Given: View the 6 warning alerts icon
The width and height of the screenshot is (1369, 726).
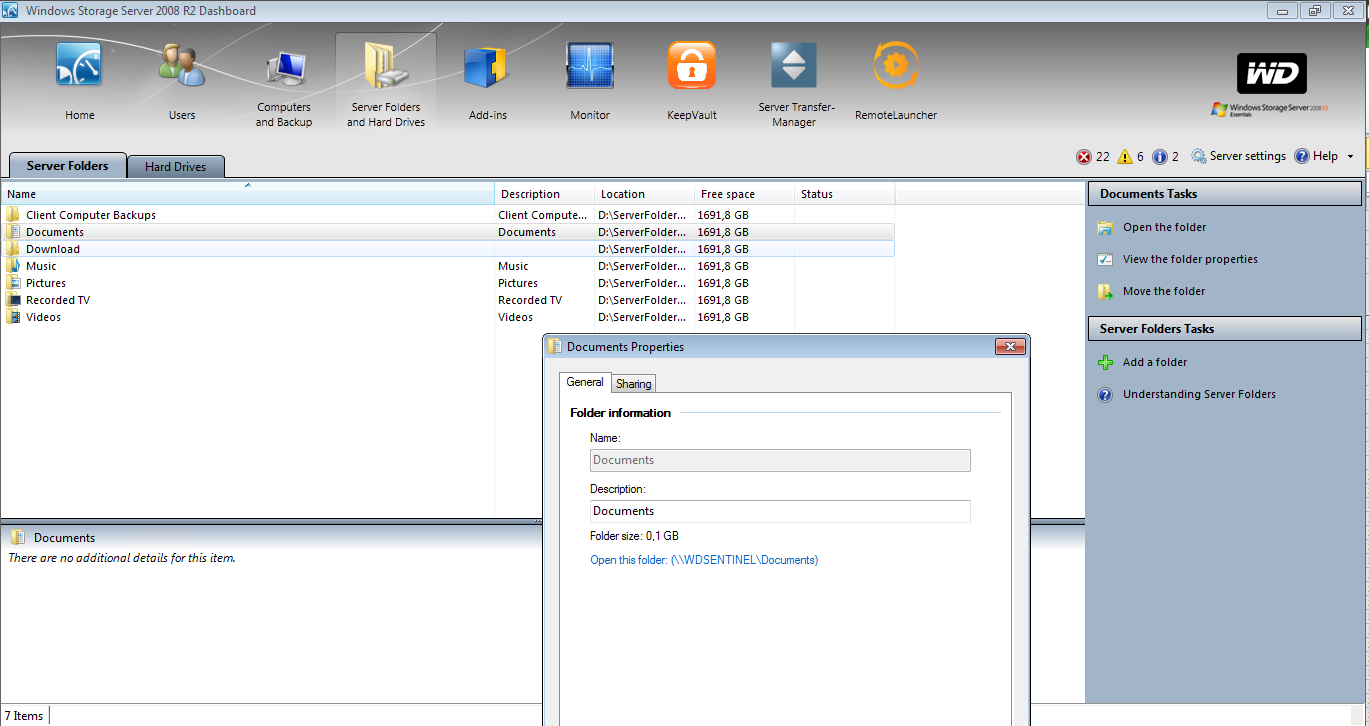Looking at the screenshot, I should pos(1125,157).
